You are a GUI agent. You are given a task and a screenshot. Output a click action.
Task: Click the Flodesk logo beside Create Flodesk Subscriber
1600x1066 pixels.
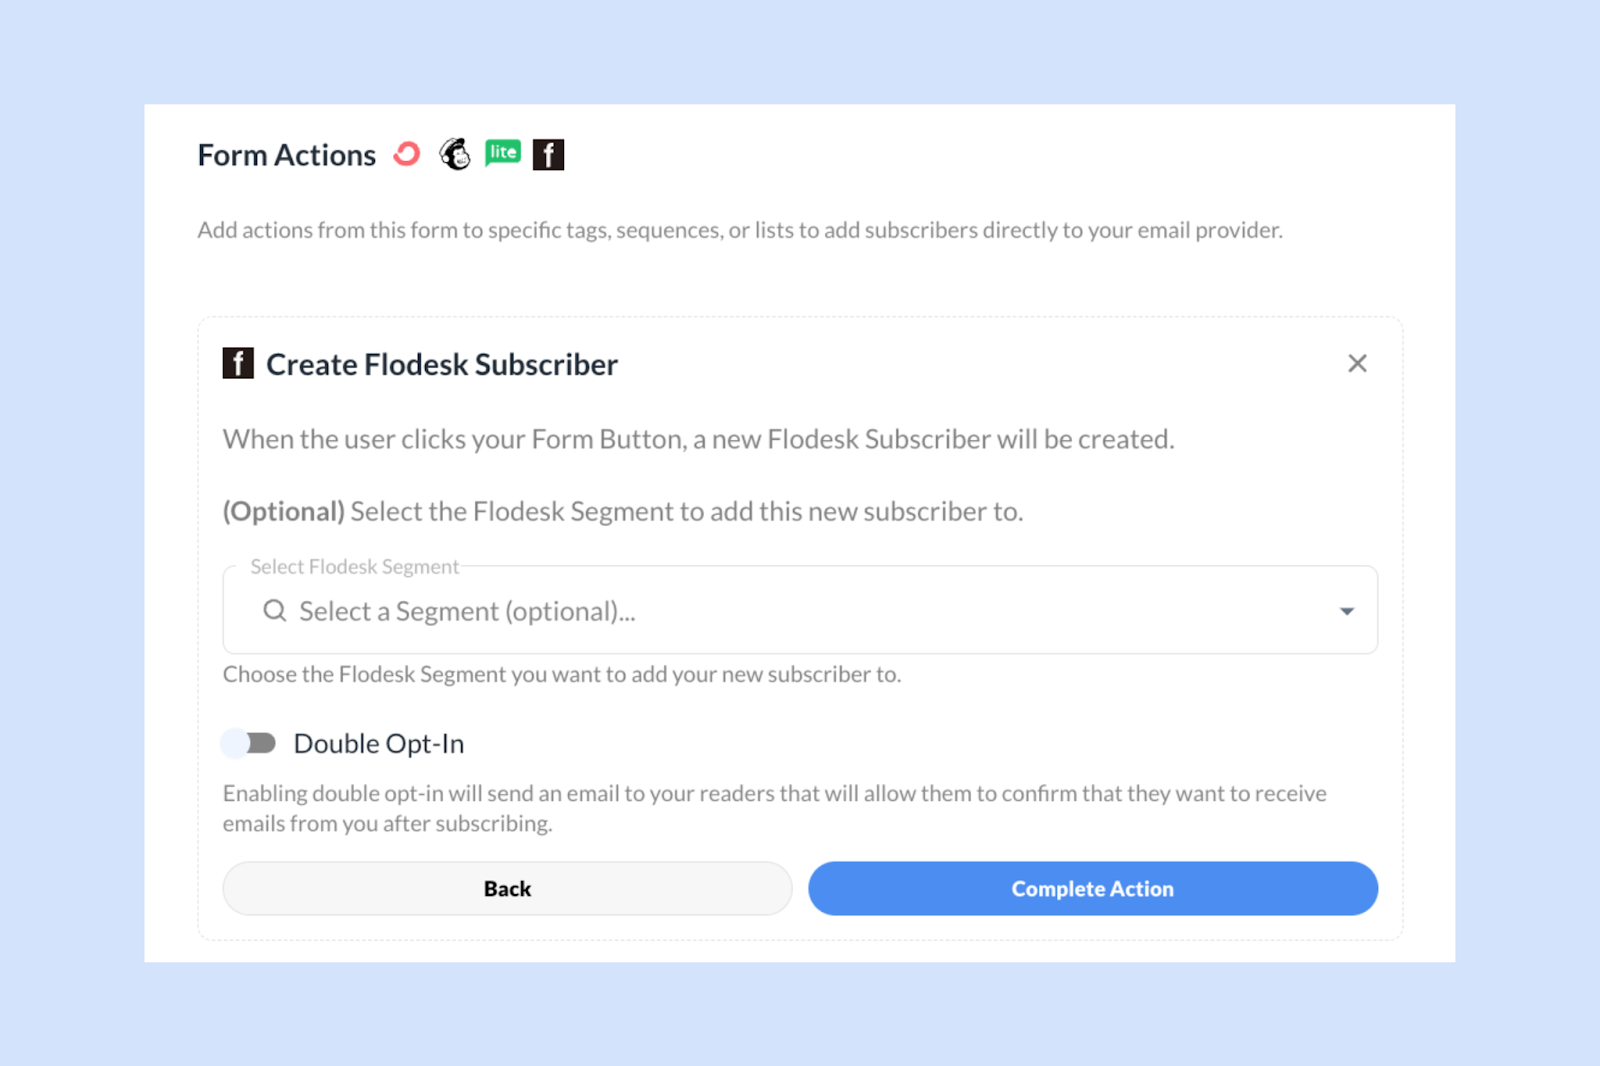click(238, 363)
